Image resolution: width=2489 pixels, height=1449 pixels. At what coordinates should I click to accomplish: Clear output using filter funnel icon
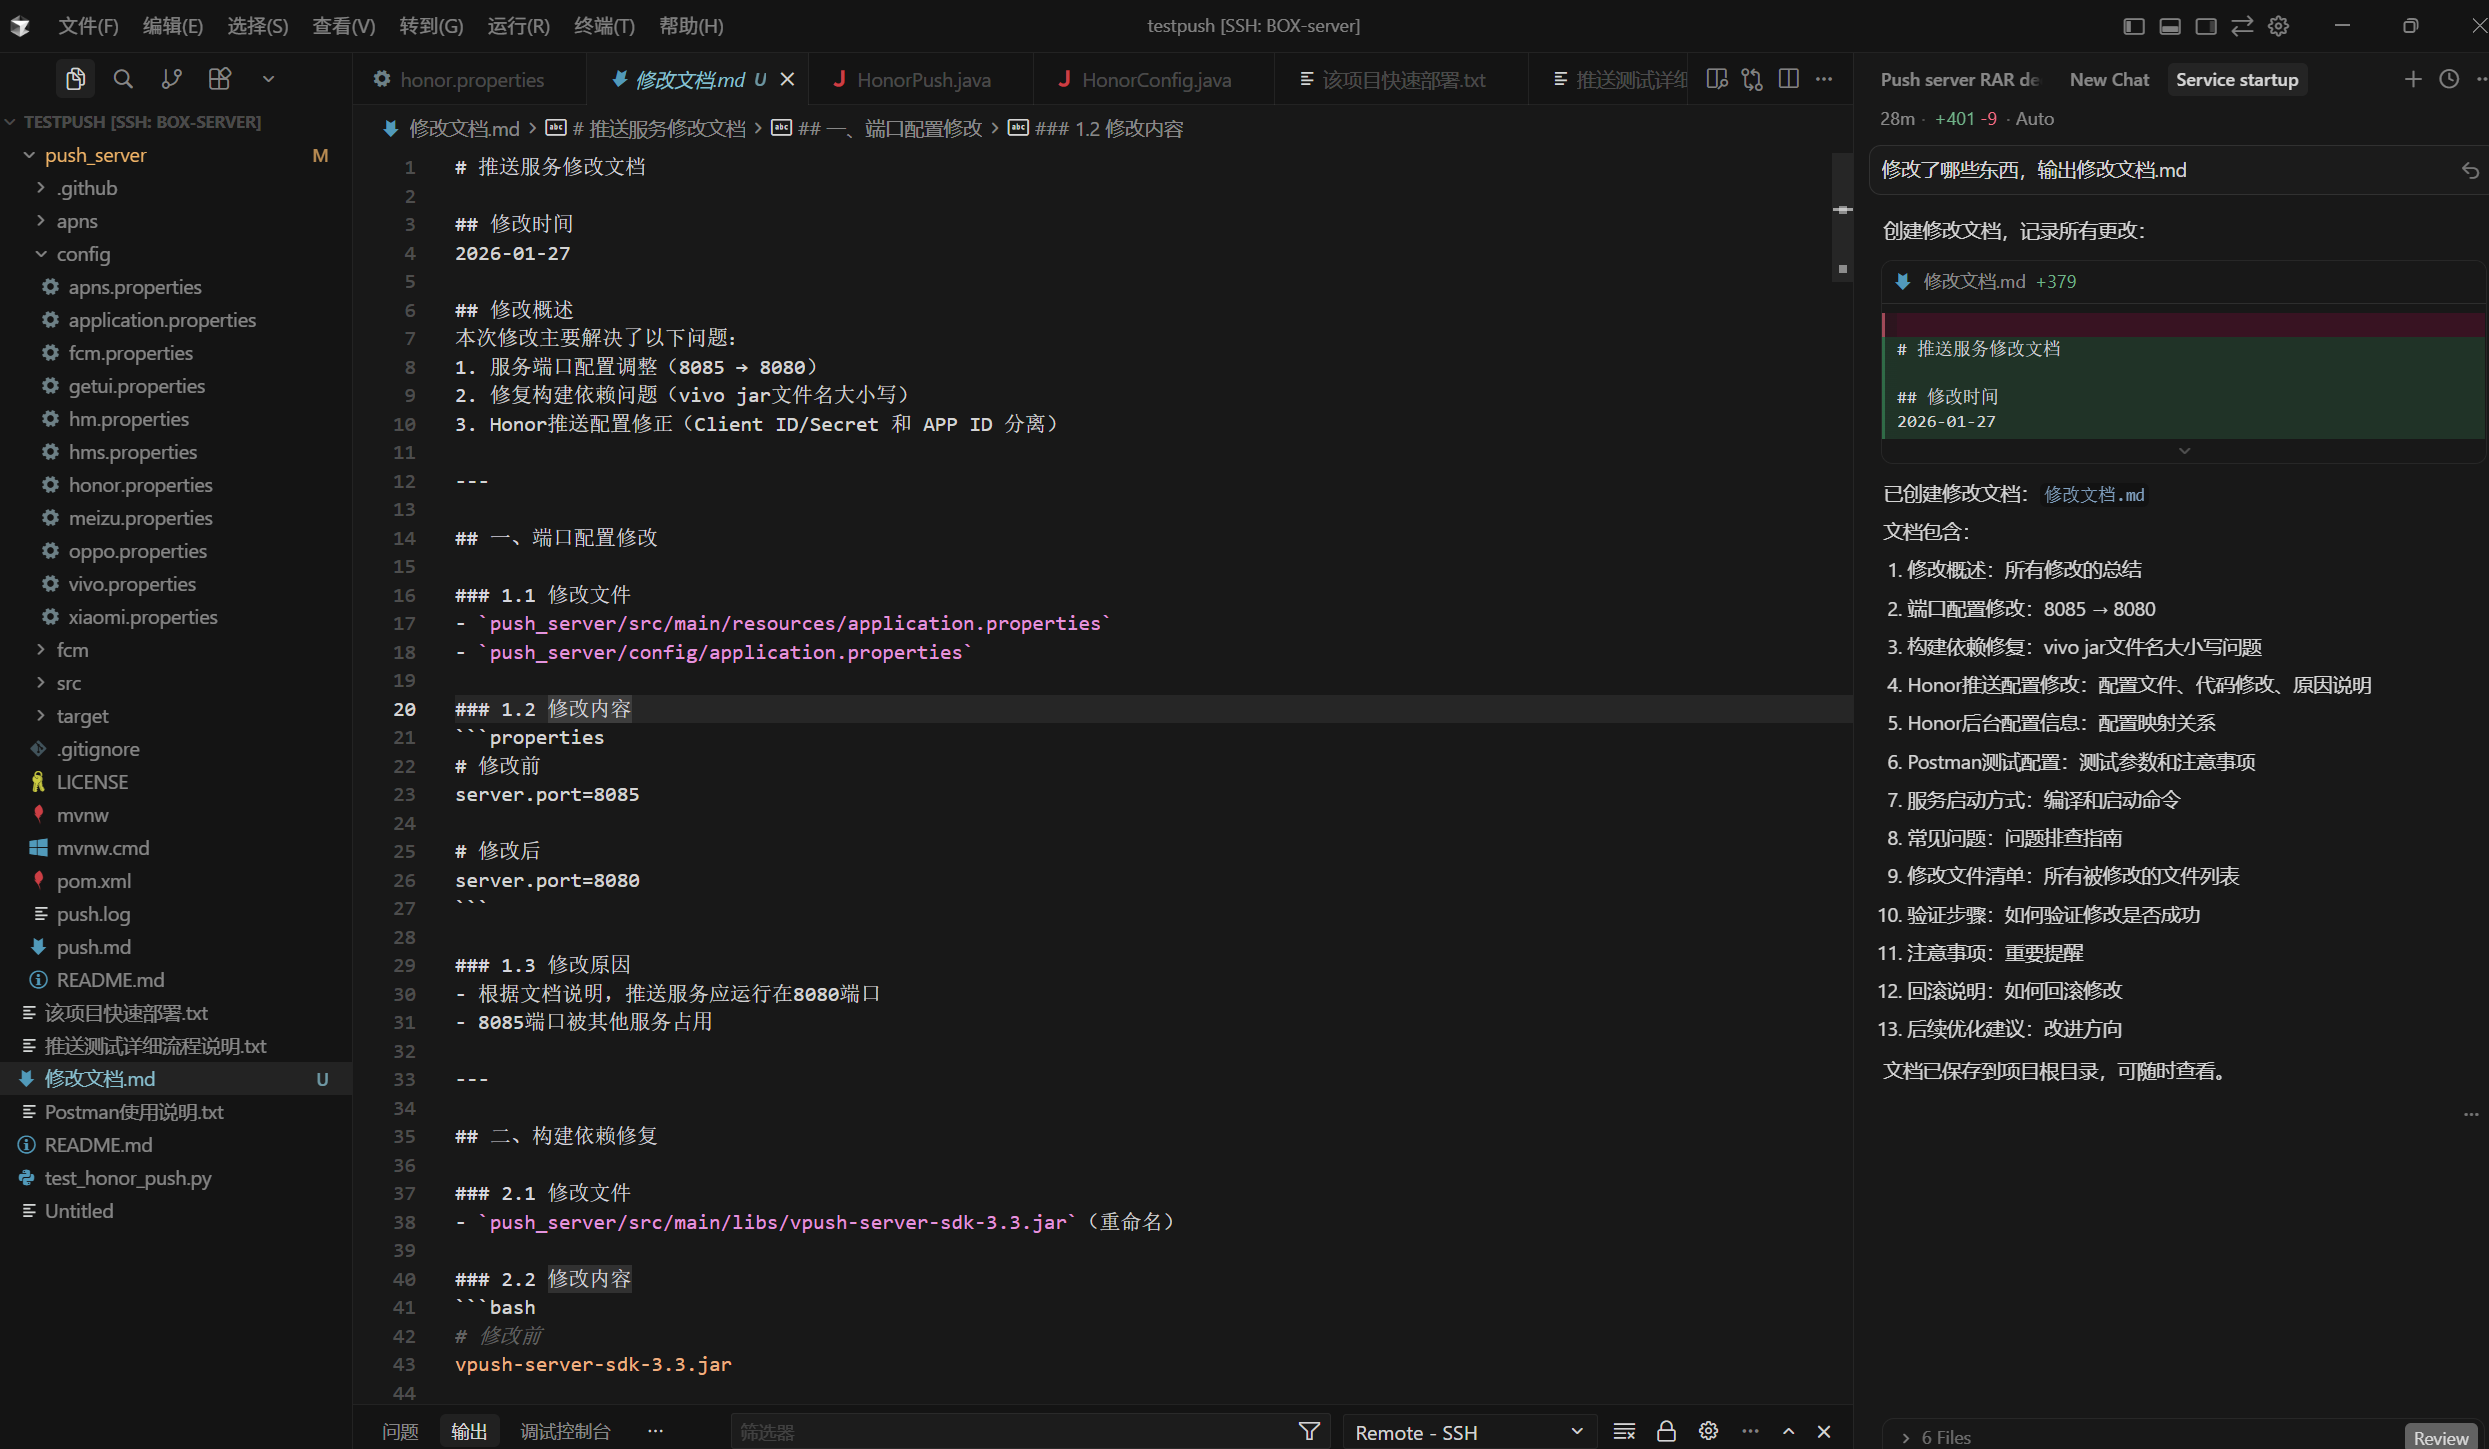(1308, 1432)
